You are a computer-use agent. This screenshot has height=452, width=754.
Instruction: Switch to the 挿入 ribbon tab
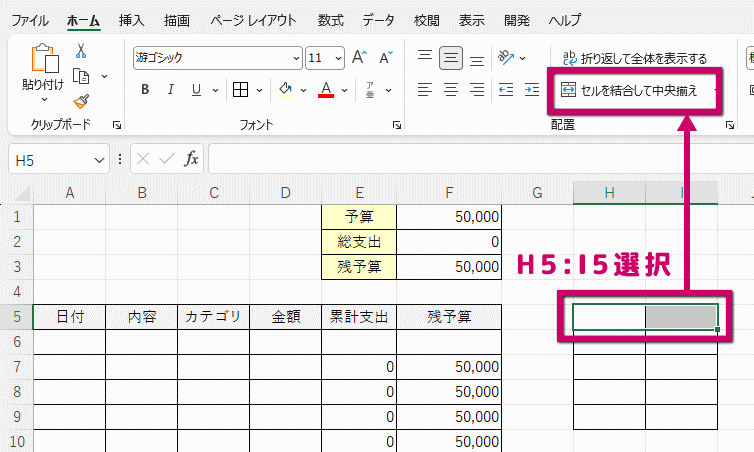point(131,19)
